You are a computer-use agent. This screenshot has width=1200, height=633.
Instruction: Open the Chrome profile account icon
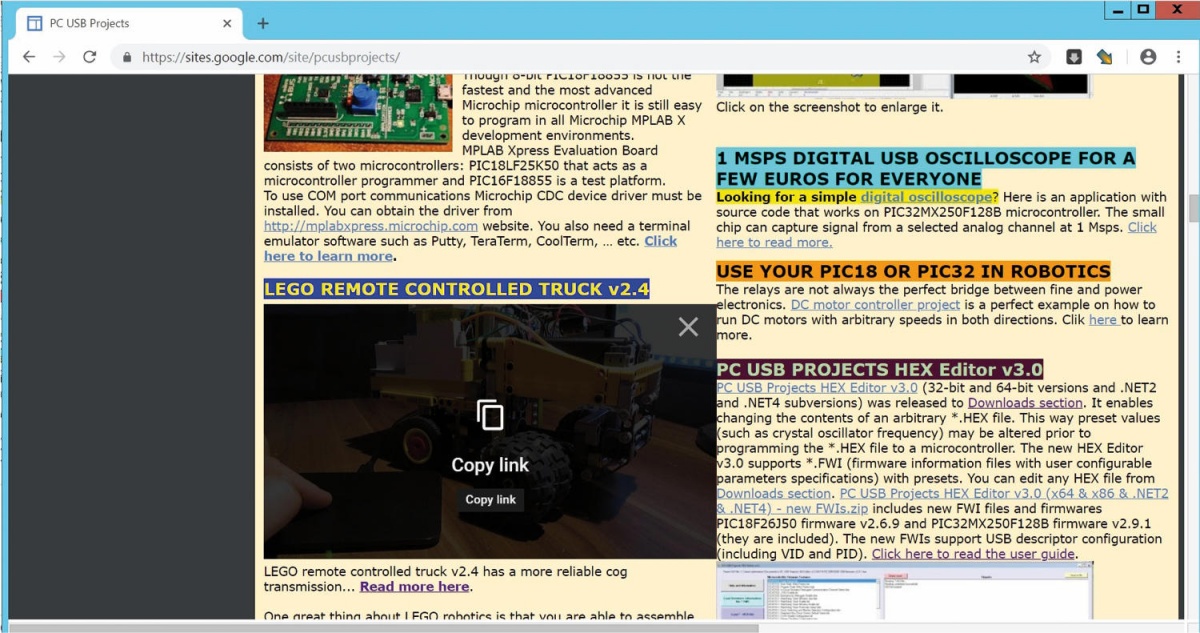[x=1148, y=57]
